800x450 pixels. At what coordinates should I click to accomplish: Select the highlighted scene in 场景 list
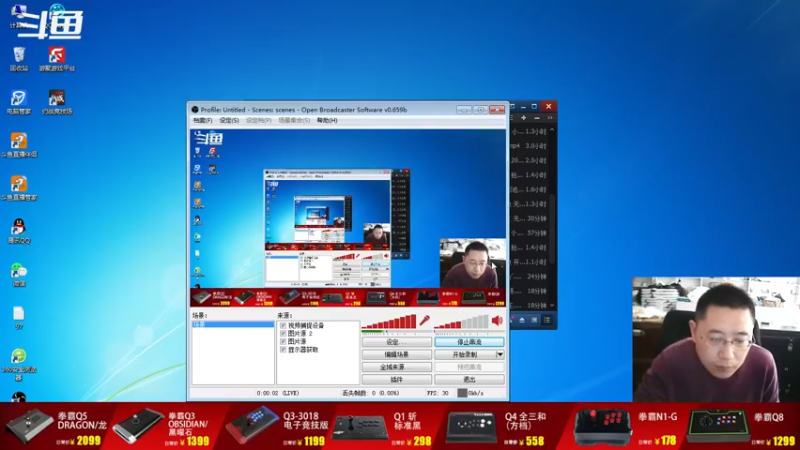(x=233, y=324)
